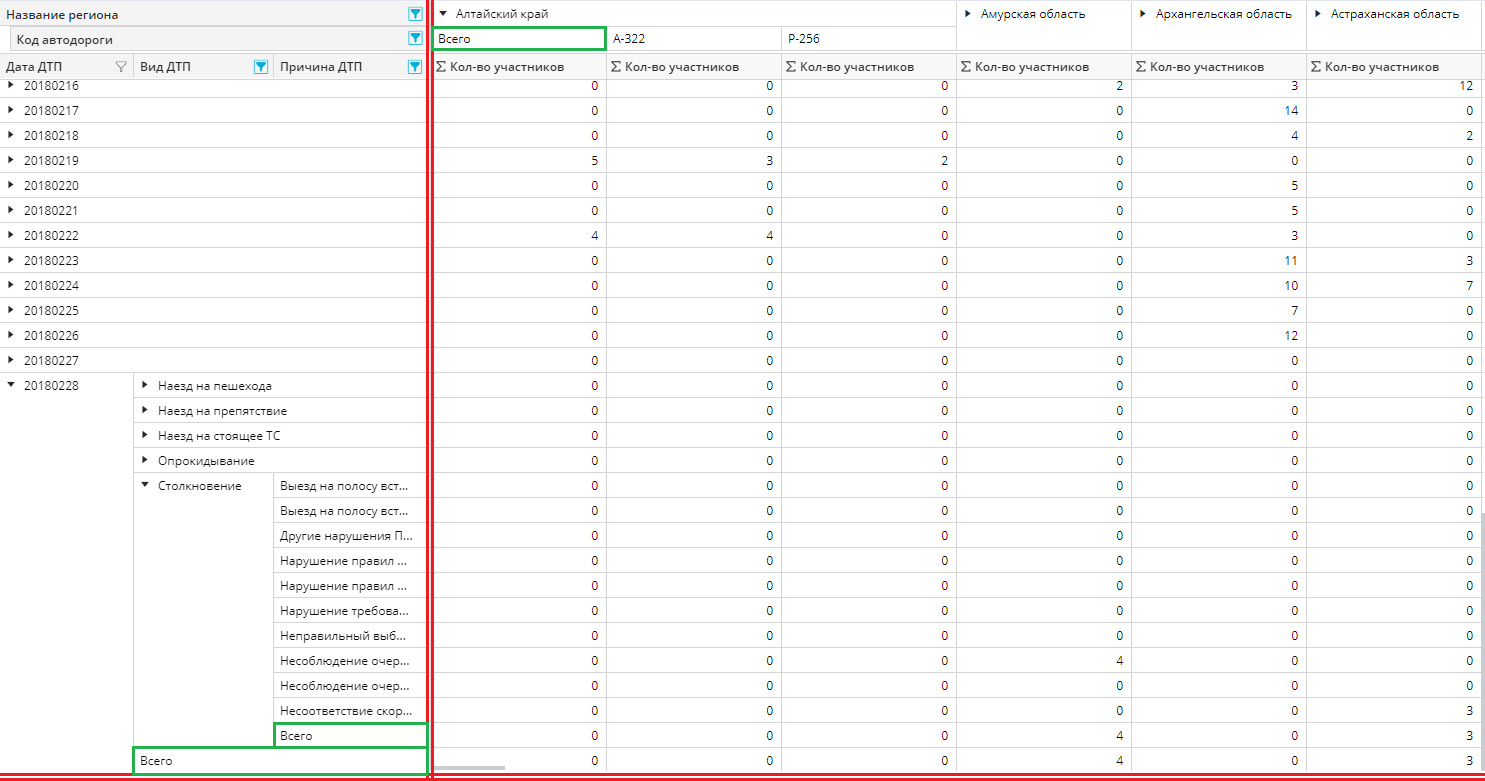
Task: Click the vertical scrollbar on right
Action: click(1481, 640)
